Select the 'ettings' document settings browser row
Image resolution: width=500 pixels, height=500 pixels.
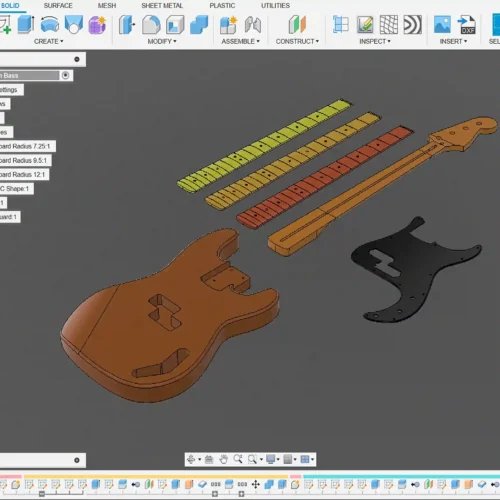(12, 90)
